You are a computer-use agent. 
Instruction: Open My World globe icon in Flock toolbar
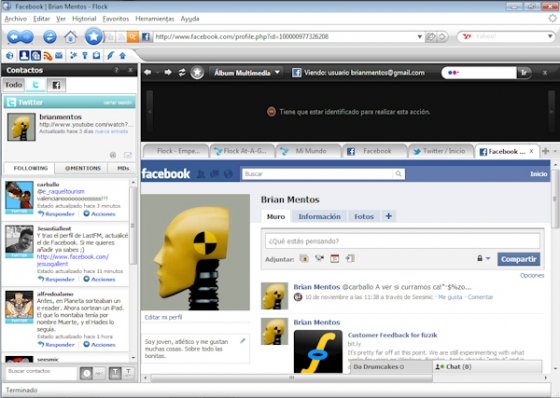click(10, 55)
